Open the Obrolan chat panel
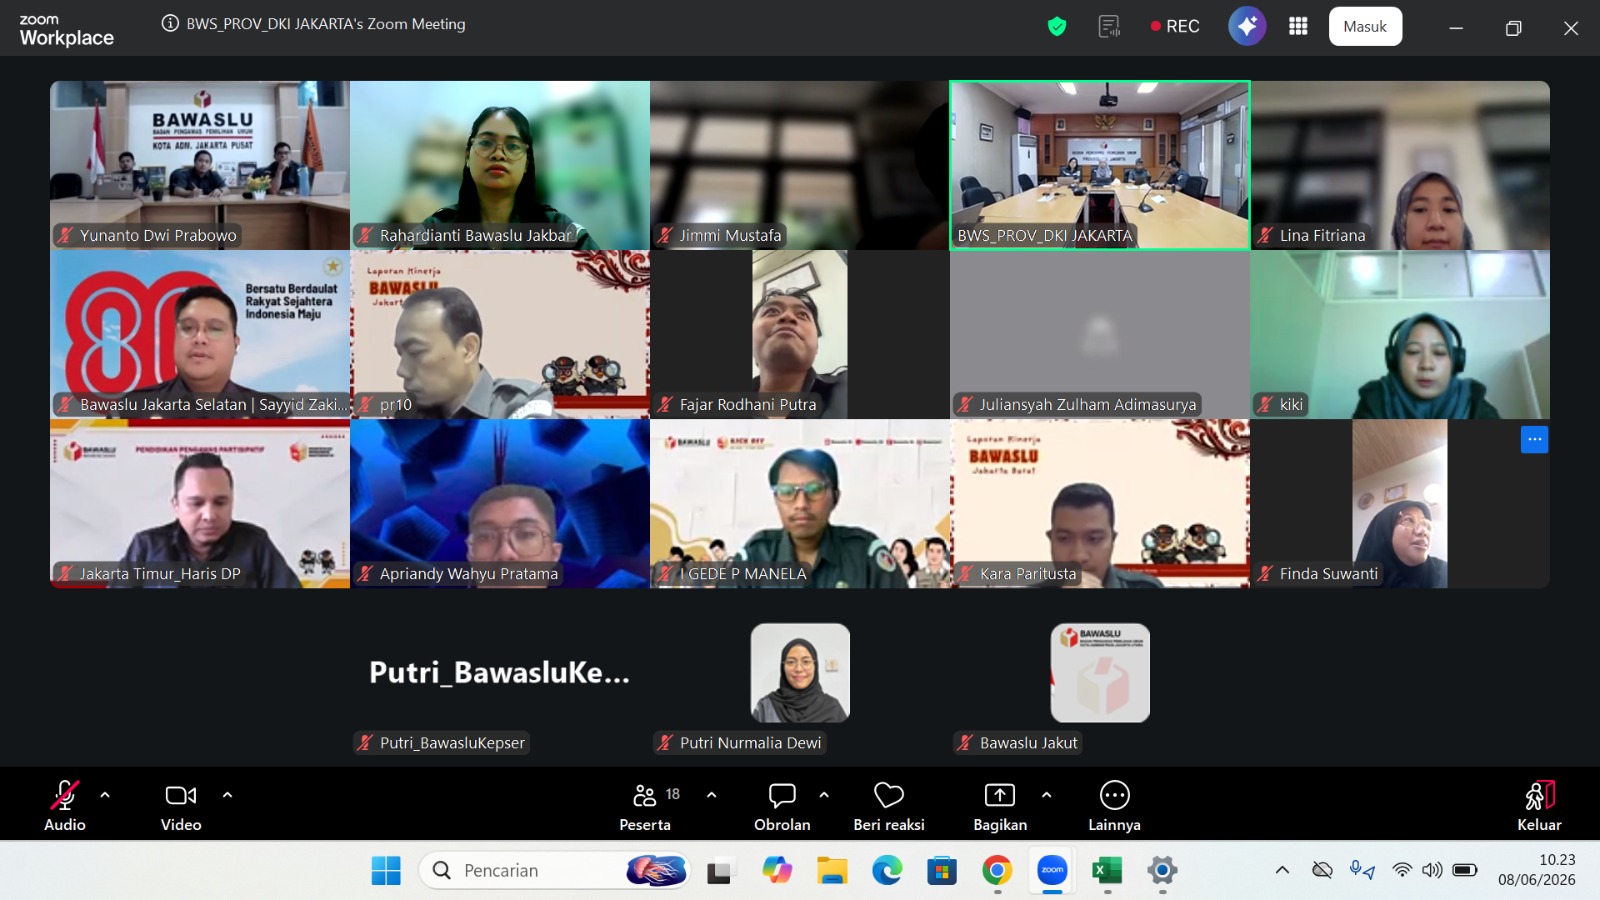This screenshot has height=900, width=1600. pyautogui.click(x=782, y=805)
